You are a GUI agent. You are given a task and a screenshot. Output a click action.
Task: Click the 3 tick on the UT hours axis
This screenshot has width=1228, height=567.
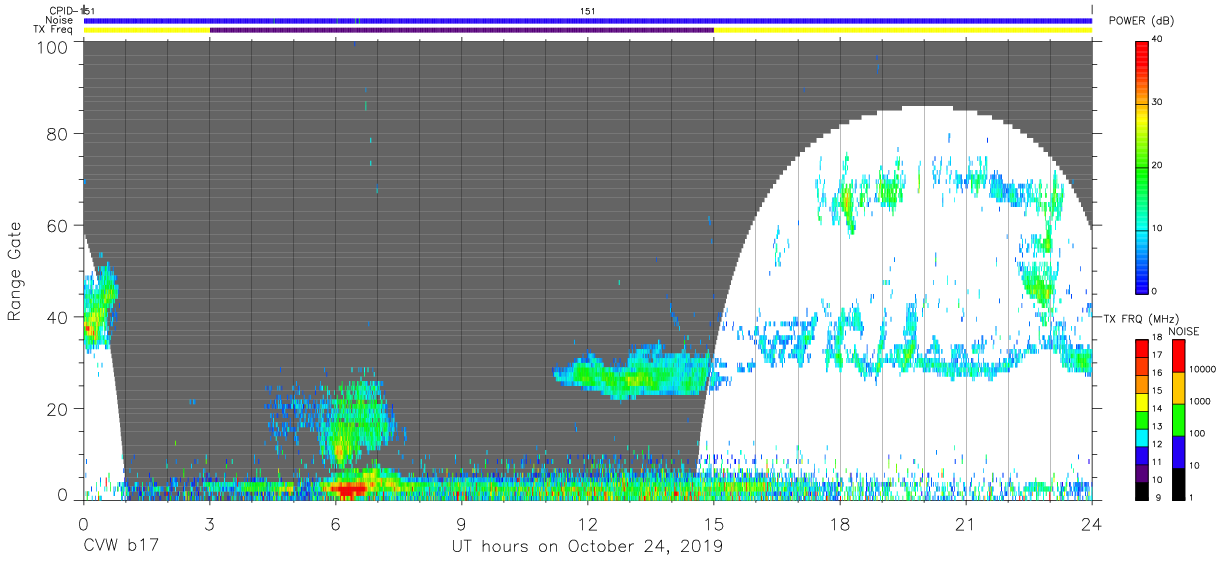209,522
